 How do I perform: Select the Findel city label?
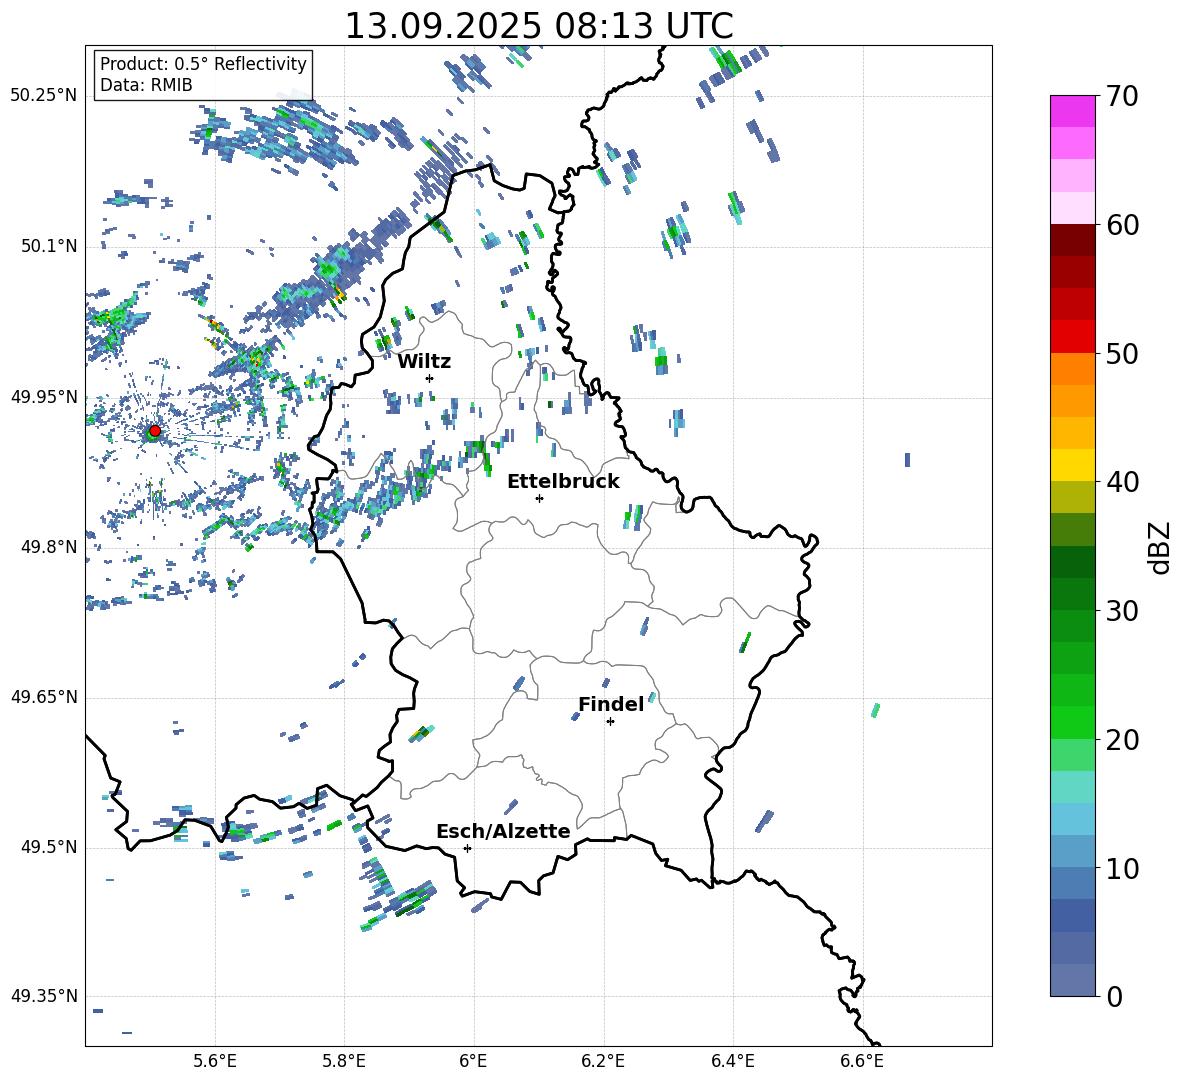(x=611, y=704)
